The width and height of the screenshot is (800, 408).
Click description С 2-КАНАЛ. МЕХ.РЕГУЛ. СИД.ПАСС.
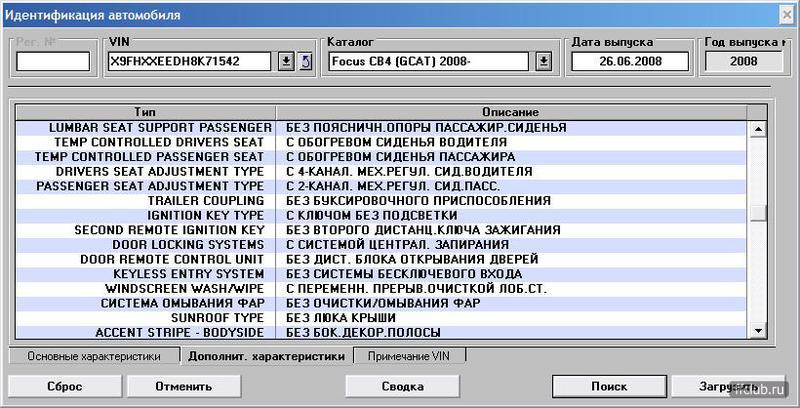coord(393,186)
